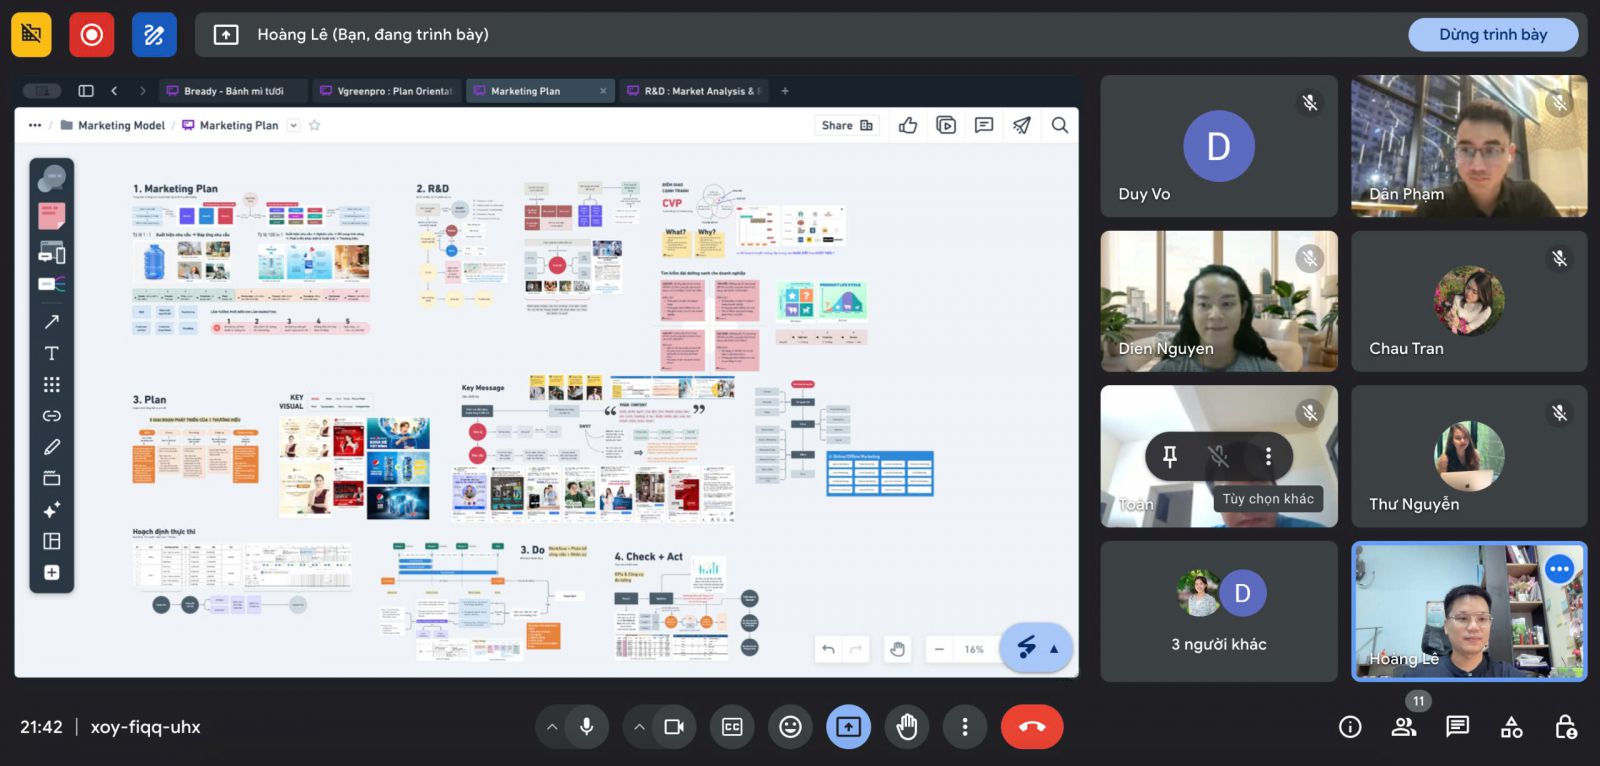Open the dotted grid apps tool
1600x766 pixels.
52,385
